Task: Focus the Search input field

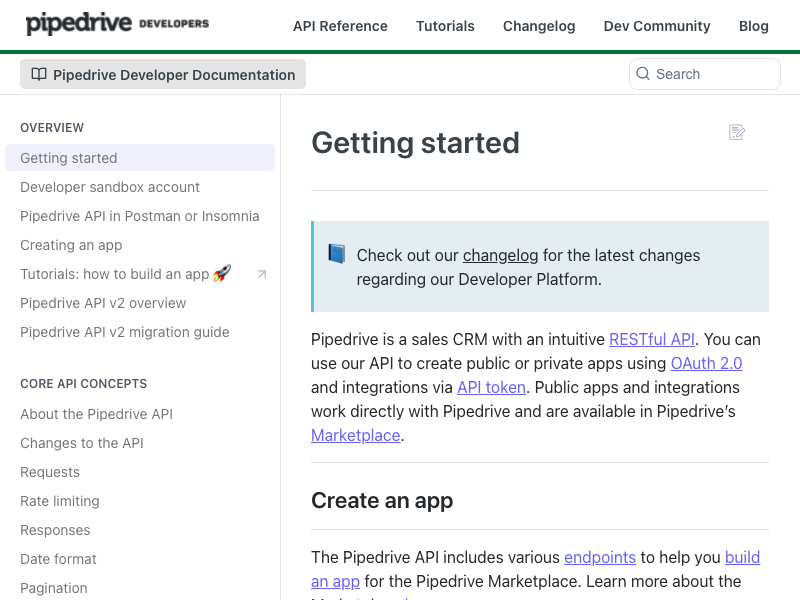Action: pyautogui.click(x=705, y=74)
